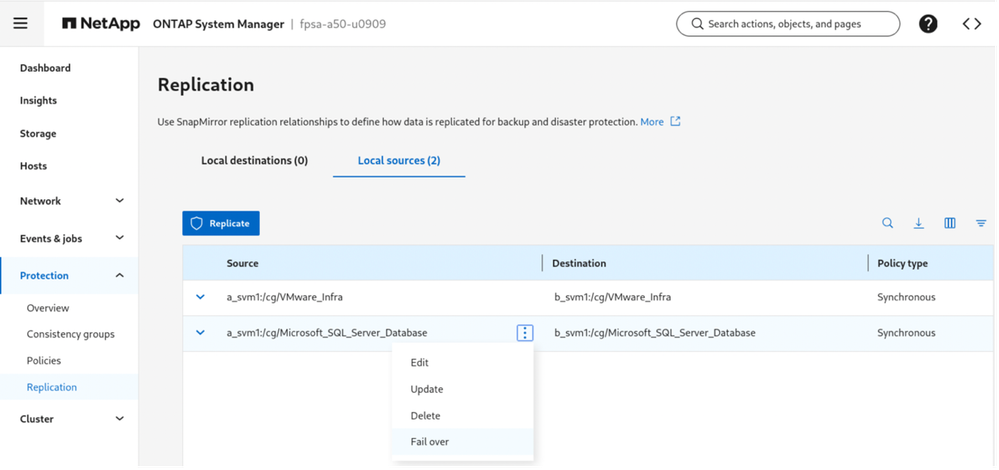Sort by the Destination column header
Image resolution: width=999 pixels, height=470 pixels.
(579, 263)
